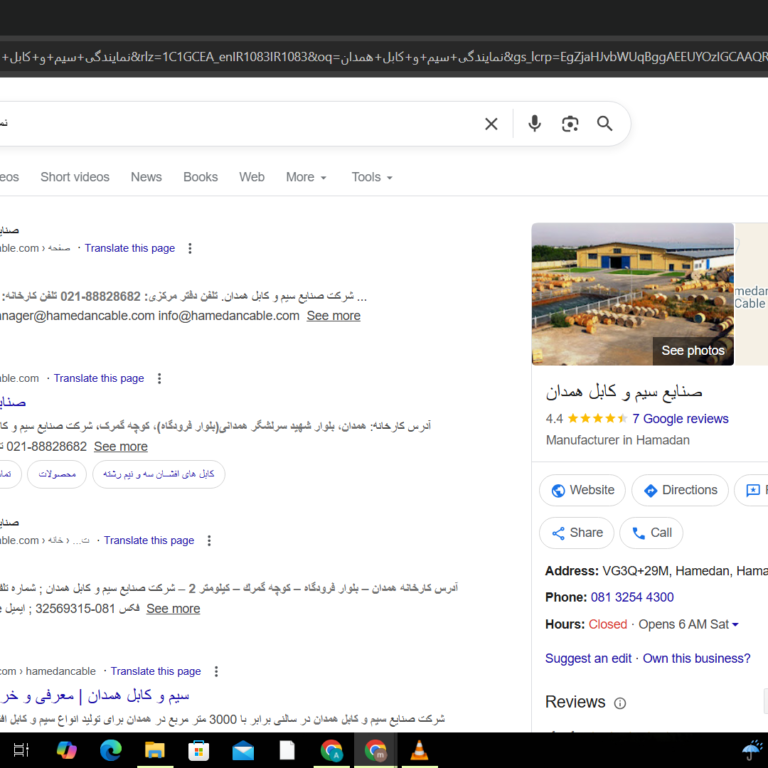Click See more after info@hamedancable.com
Image resolution: width=768 pixels, height=768 pixels.
coord(334,316)
